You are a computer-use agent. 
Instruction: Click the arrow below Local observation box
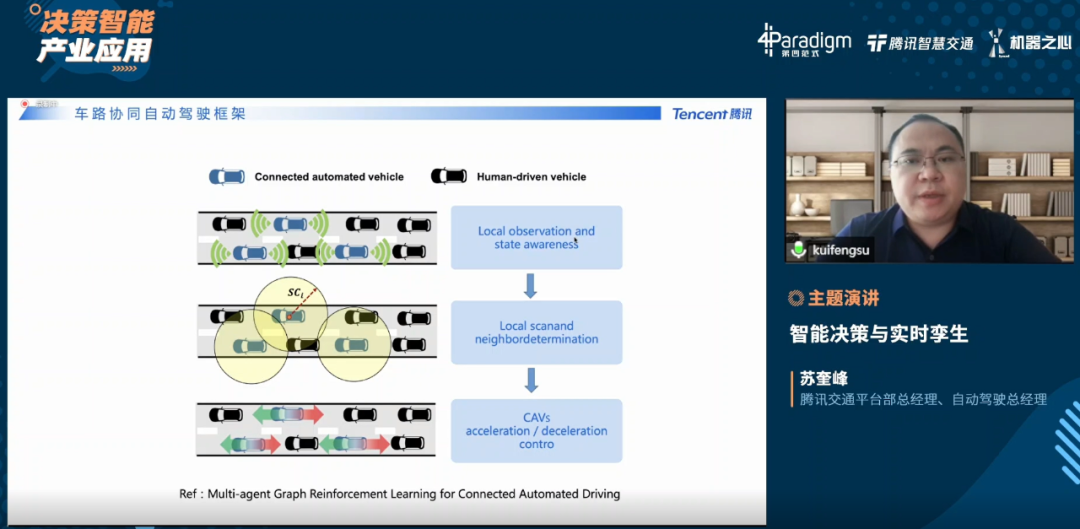pyautogui.click(x=530, y=285)
